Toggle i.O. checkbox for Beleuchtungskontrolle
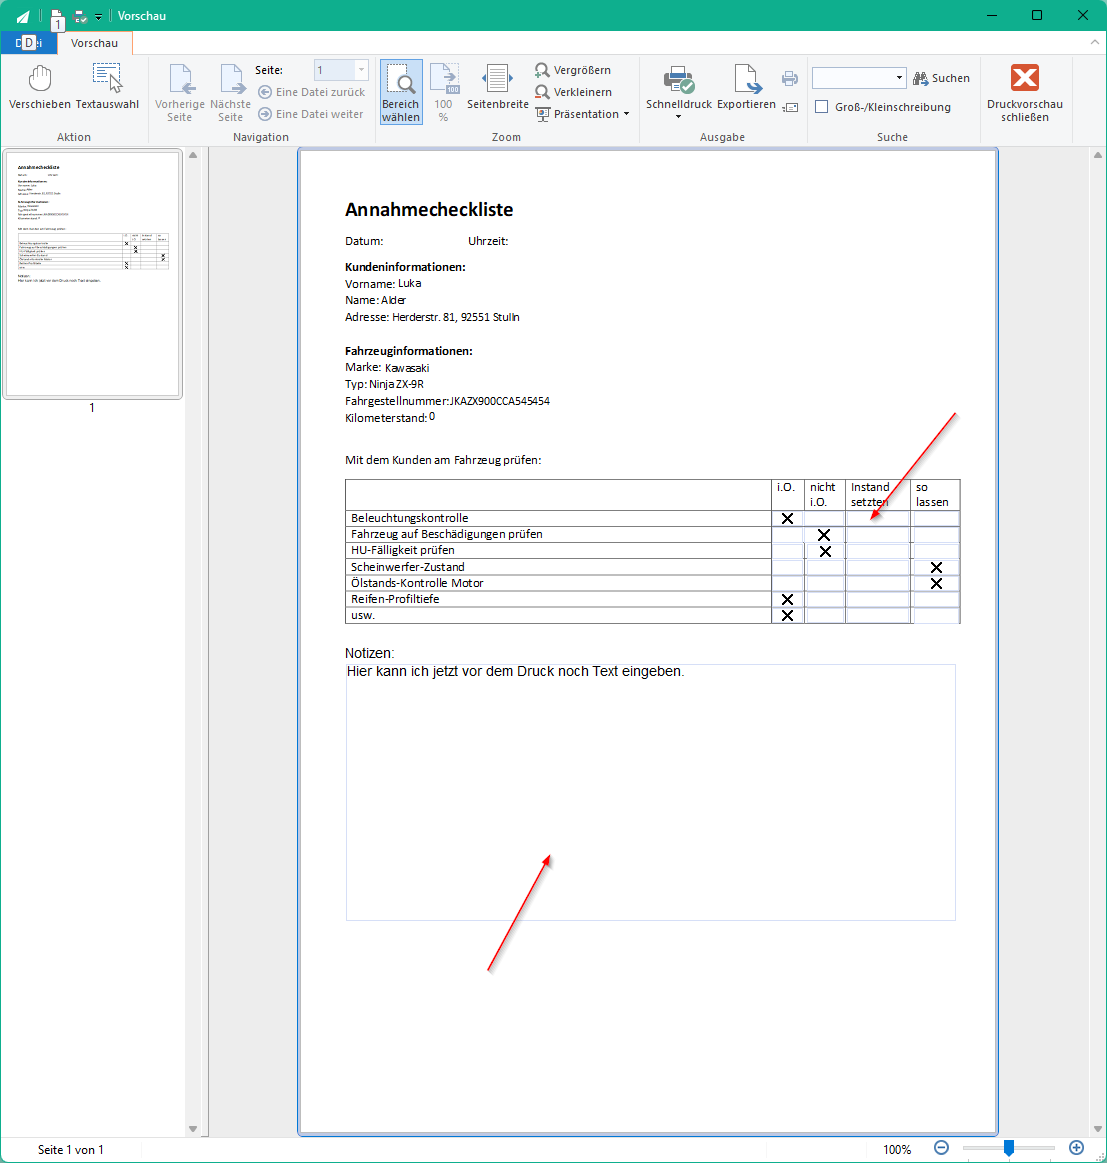 (787, 518)
